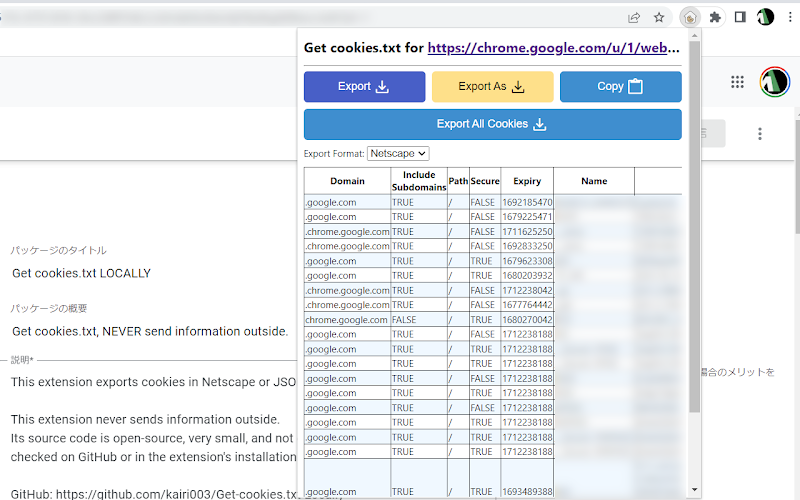
Task: Open the Google account avatar on page
Action: (x=774, y=82)
